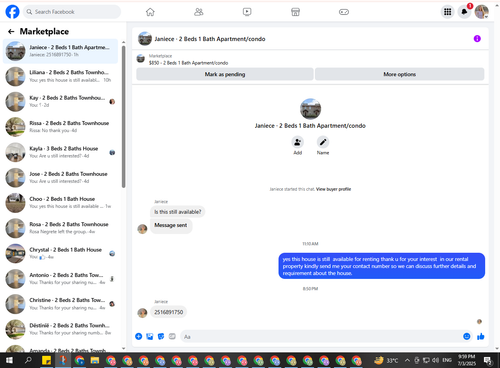Screen dimensions: 500x368
Task: Click the large listing photo above chat name
Action: click(x=310, y=109)
